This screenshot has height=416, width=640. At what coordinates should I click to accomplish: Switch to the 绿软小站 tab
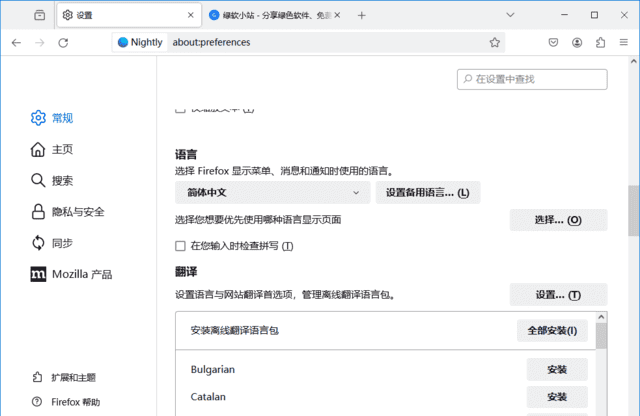coord(276,15)
